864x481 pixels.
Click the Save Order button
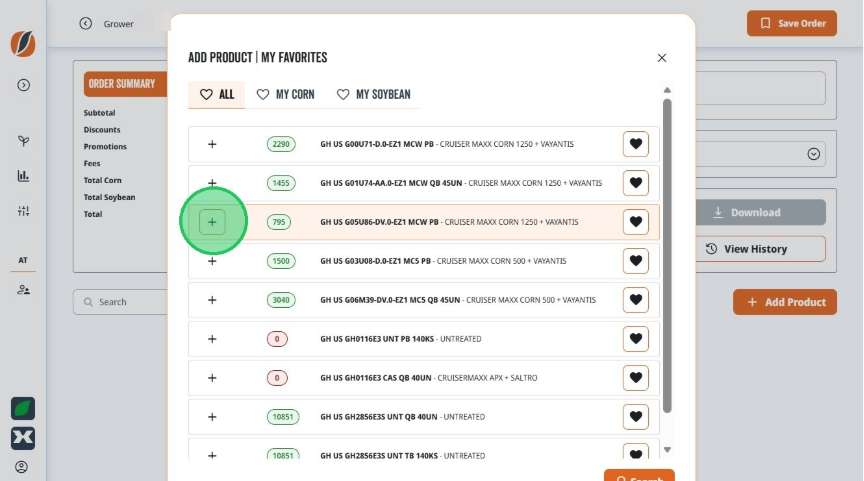792,24
